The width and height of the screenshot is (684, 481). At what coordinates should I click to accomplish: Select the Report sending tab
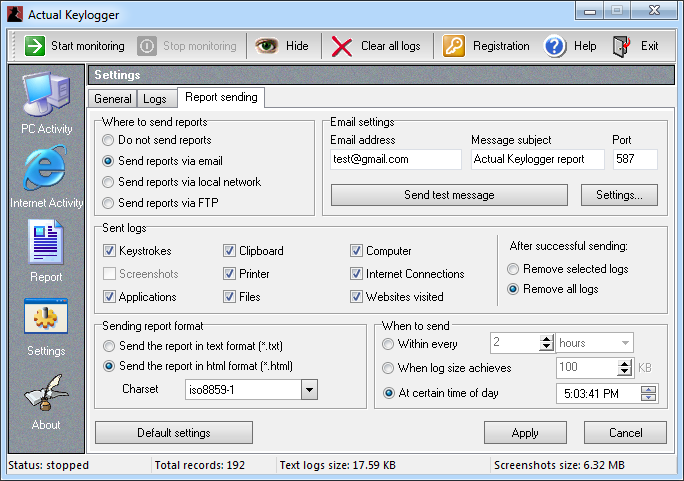pyautogui.click(x=221, y=97)
